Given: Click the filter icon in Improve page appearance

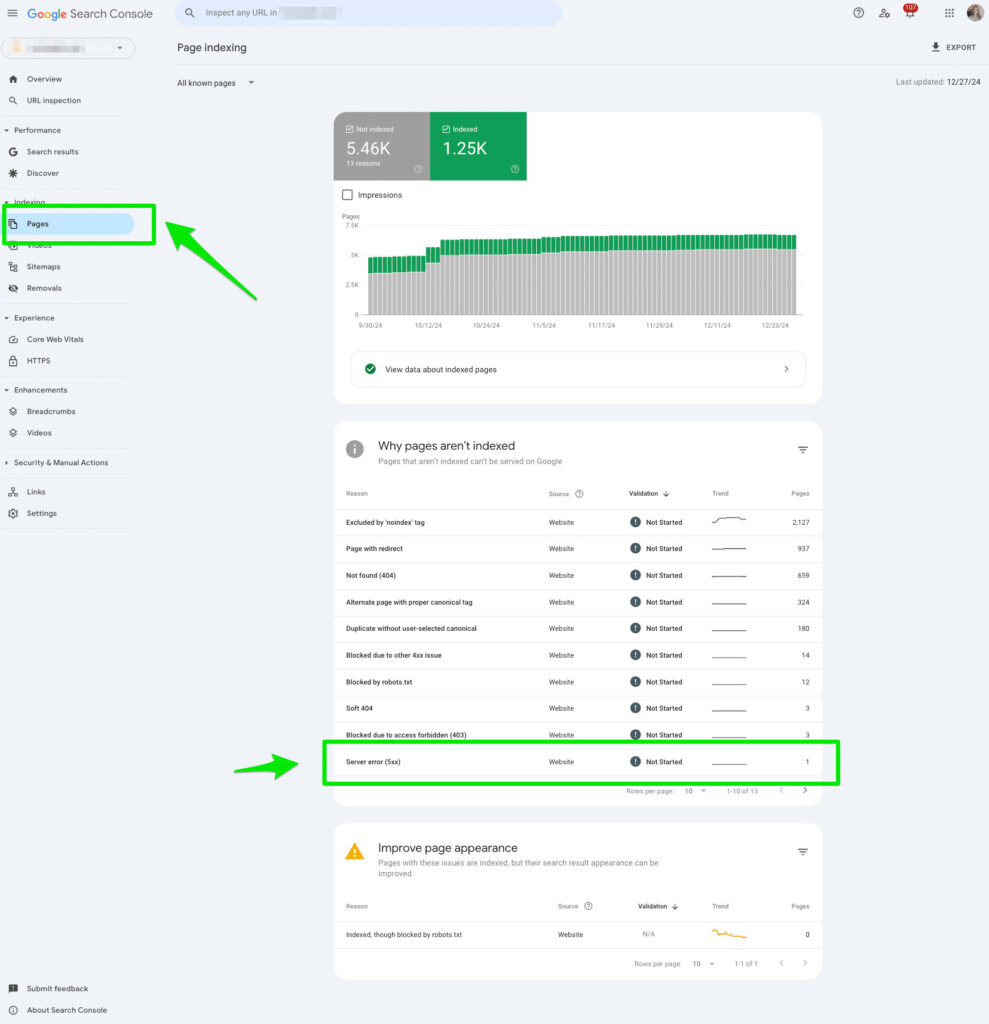Looking at the screenshot, I should [x=802, y=852].
